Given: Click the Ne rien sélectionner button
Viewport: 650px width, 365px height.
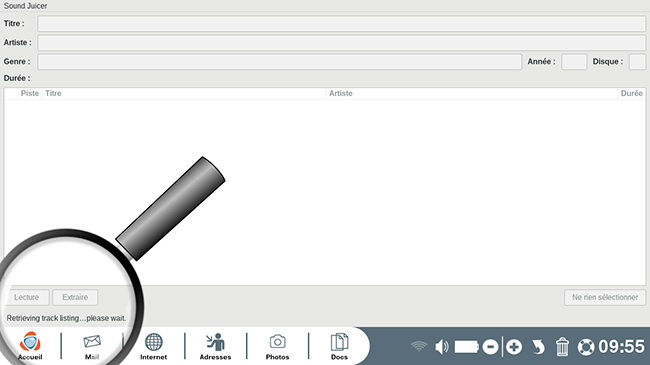Looking at the screenshot, I should pyautogui.click(x=605, y=297).
